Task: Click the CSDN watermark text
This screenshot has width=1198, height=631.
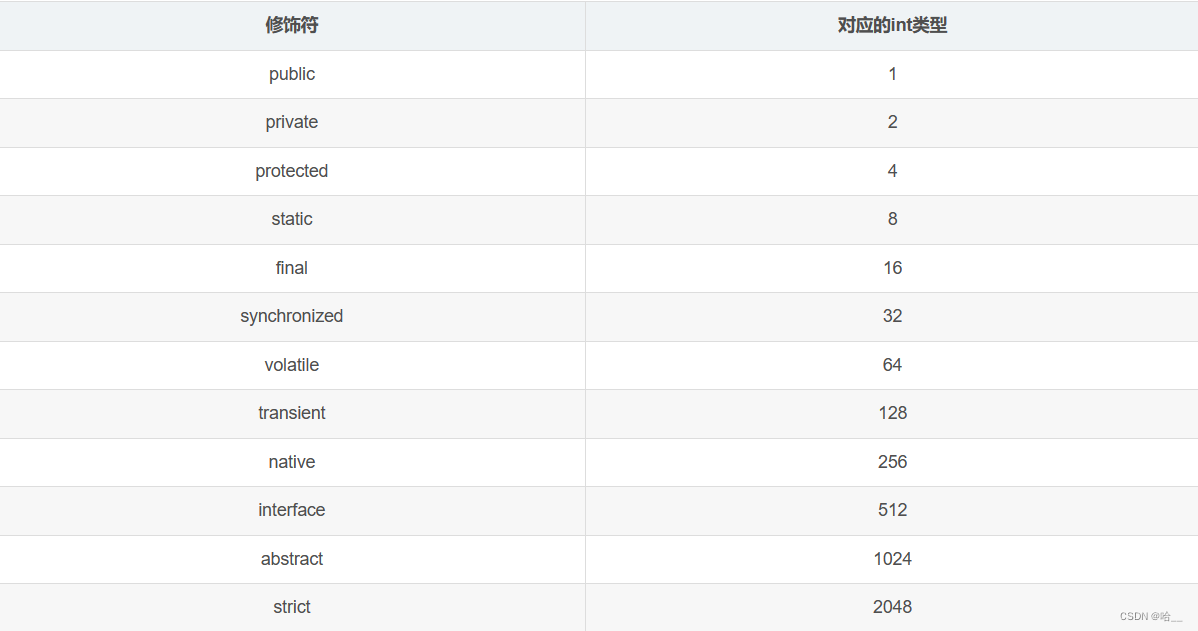Action: [1150, 617]
